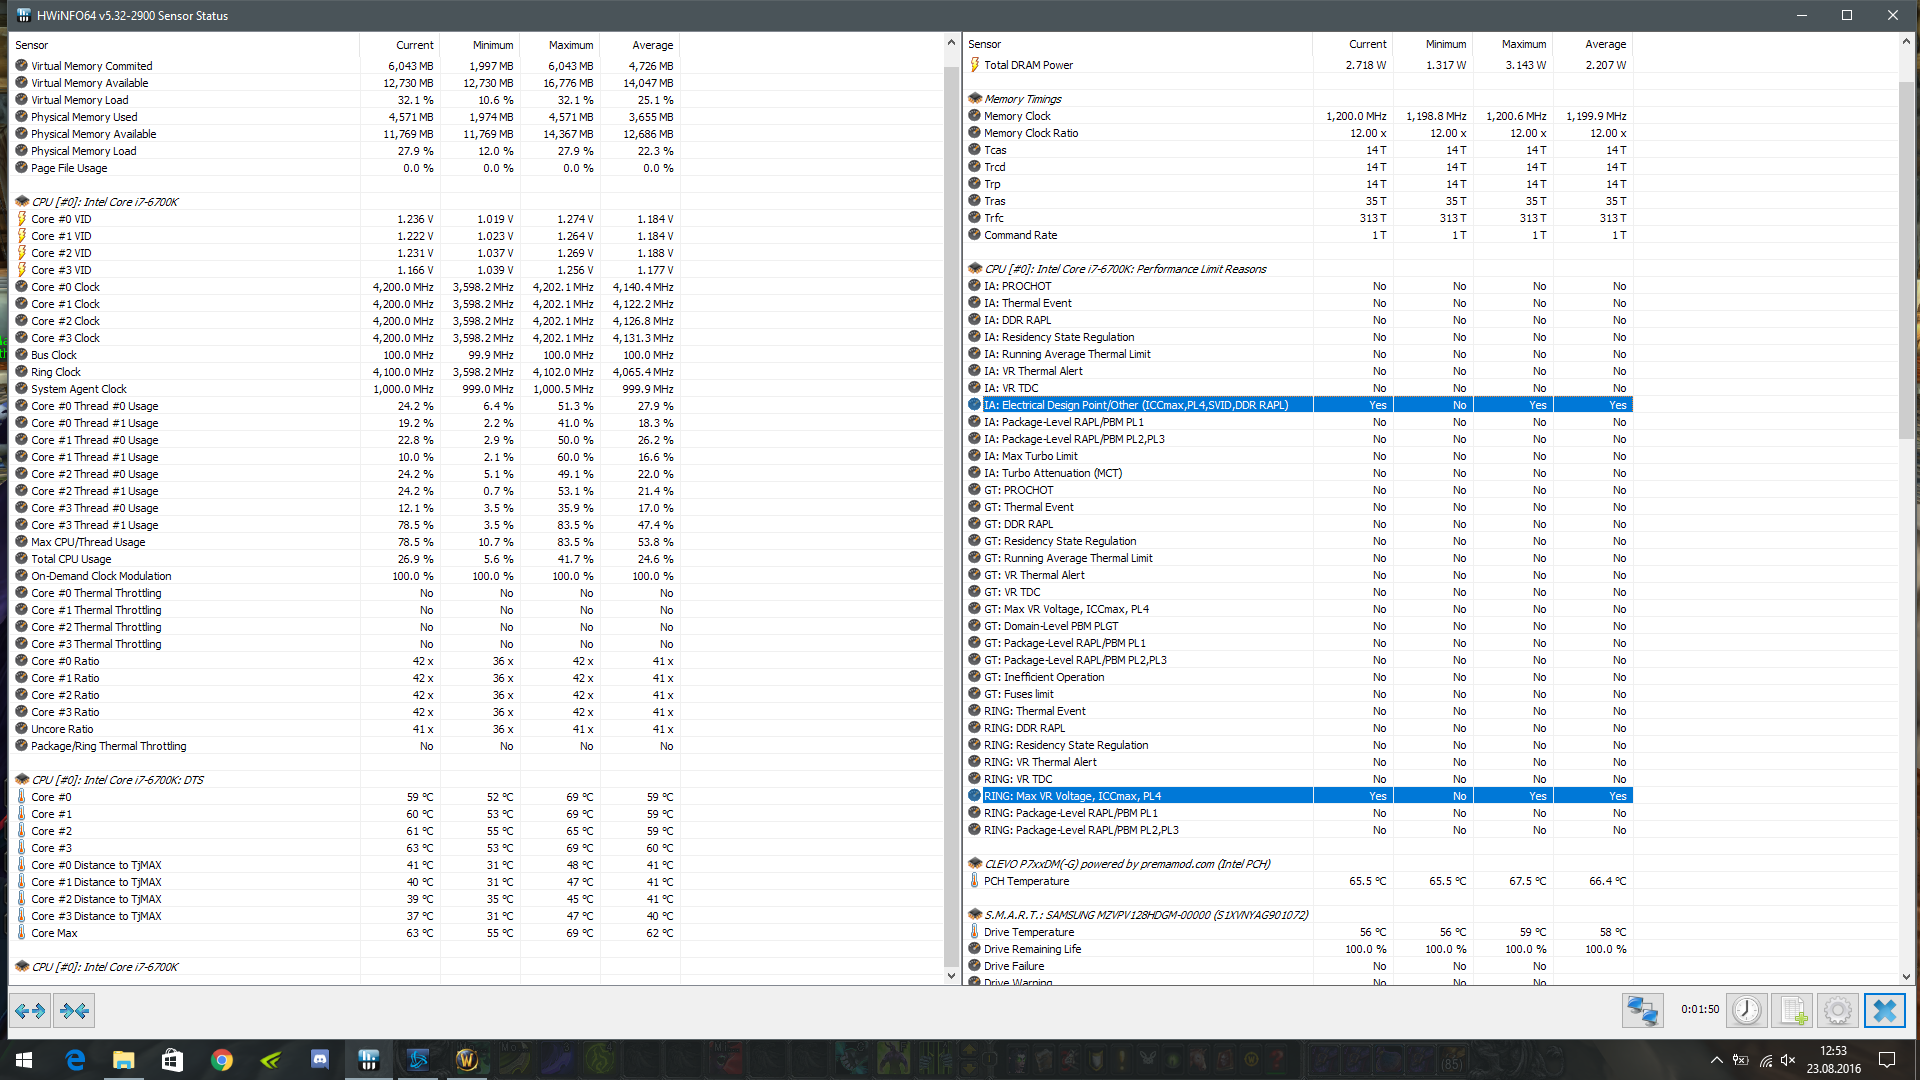Start logging with the sheet-plus icon

(1793, 1011)
